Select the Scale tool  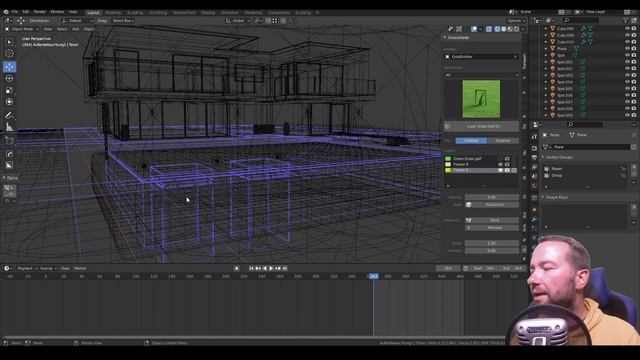coord(9,90)
